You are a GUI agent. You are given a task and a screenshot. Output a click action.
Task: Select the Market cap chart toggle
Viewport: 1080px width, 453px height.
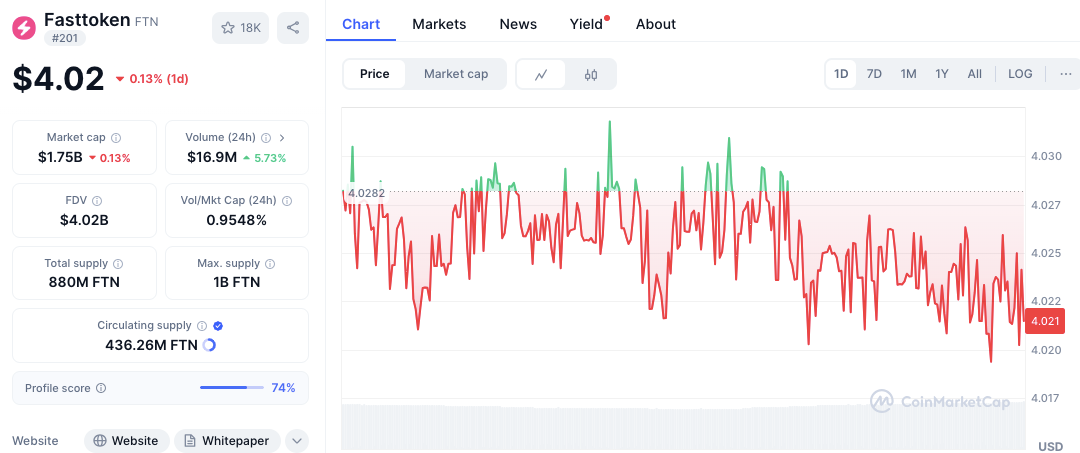pos(456,74)
